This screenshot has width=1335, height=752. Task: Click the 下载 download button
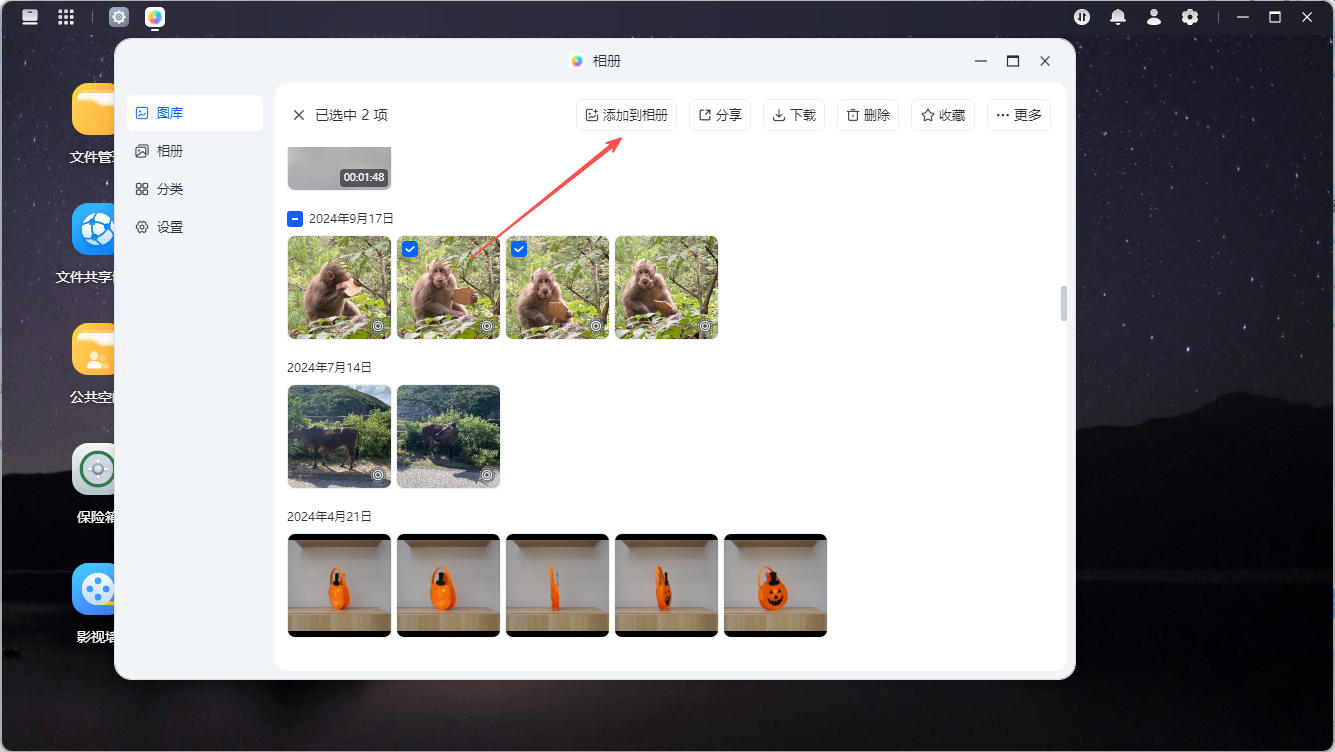tap(794, 115)
